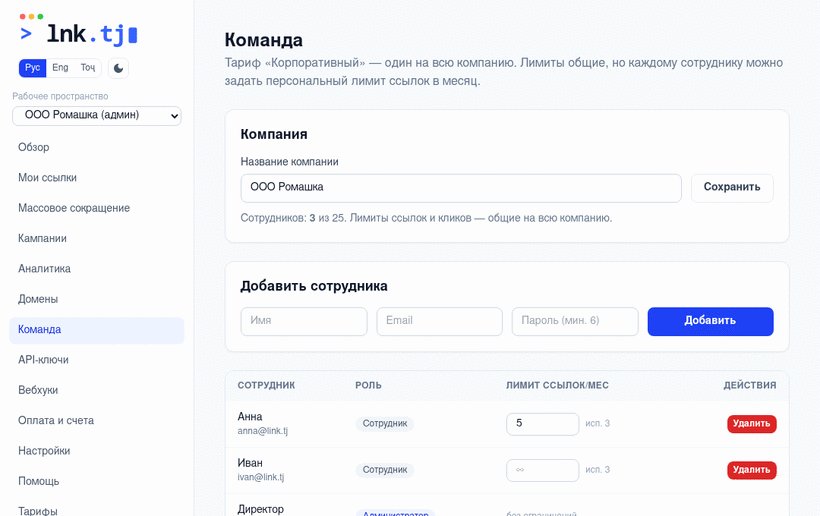Open Помощь page
The image size is (820, 516).
97,481
